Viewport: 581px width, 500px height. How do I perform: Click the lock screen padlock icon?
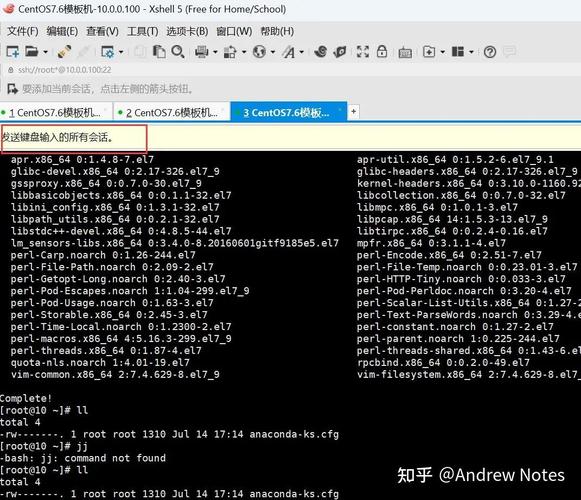[x=382, y=51]
